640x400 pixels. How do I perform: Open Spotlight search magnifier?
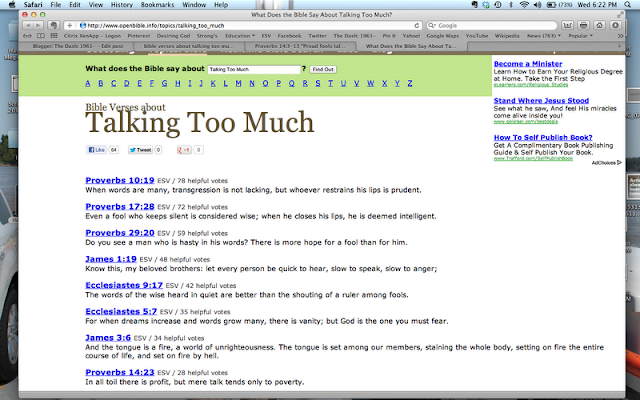628,4
